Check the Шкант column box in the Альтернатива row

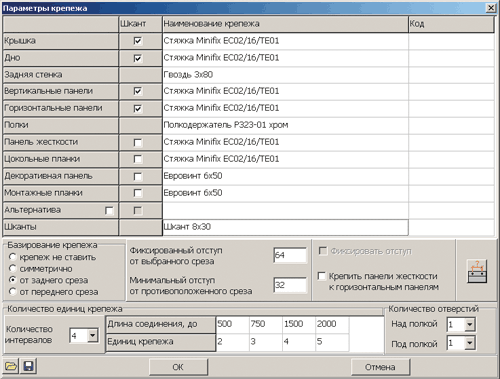(x=137, y=211)
